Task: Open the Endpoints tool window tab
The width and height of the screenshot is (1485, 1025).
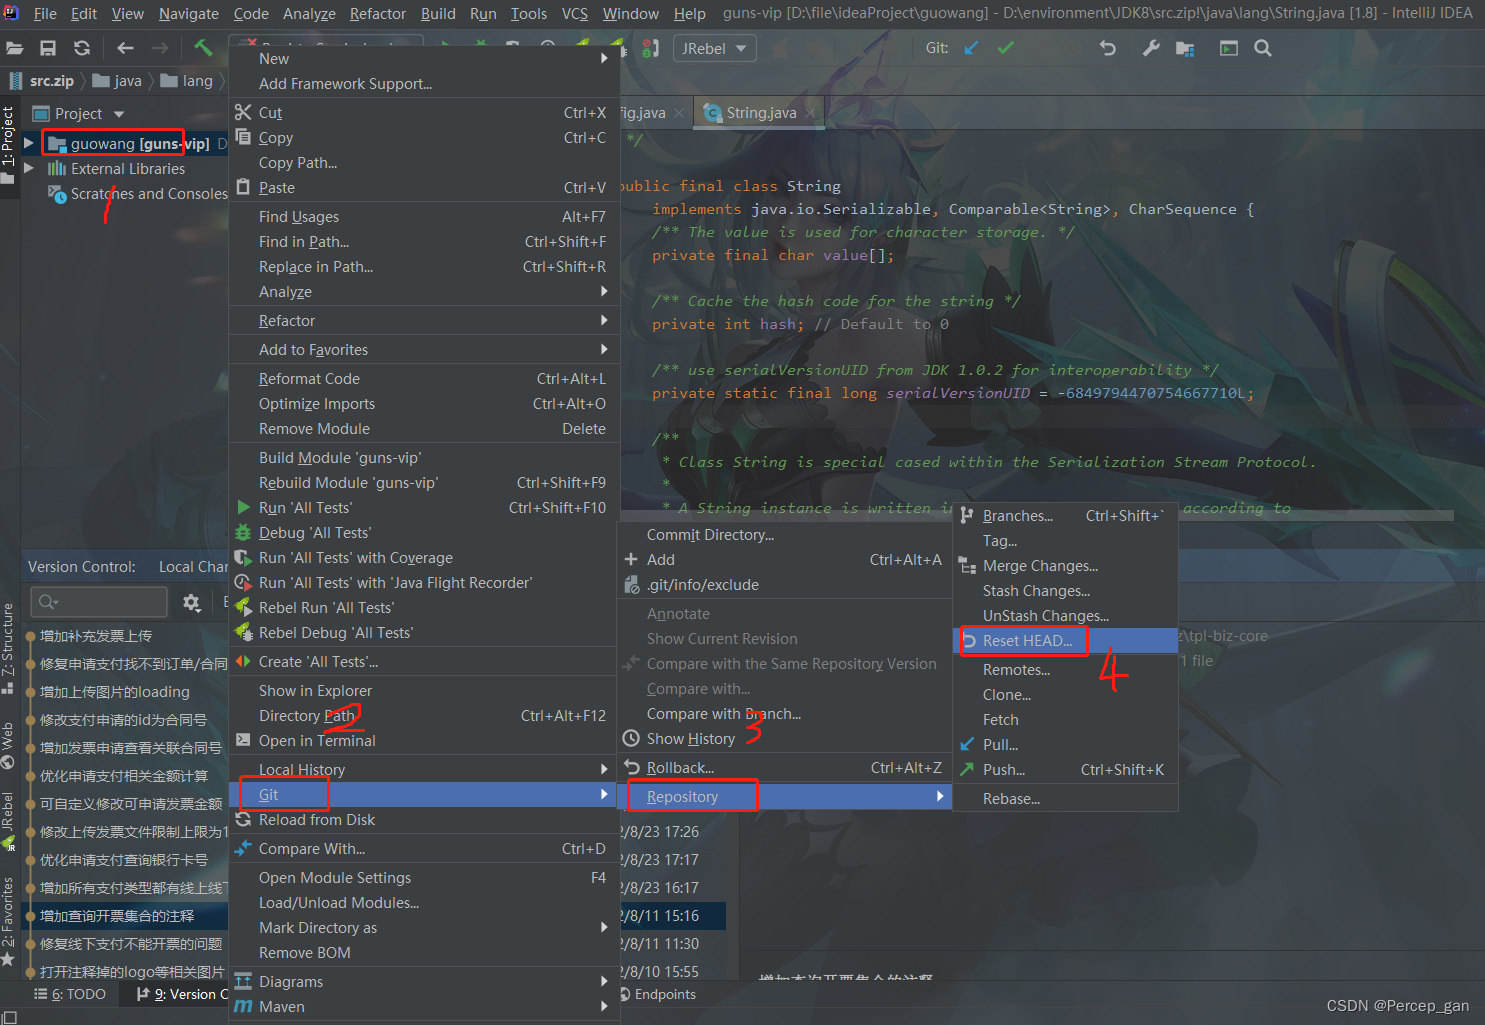Action: 657,994
